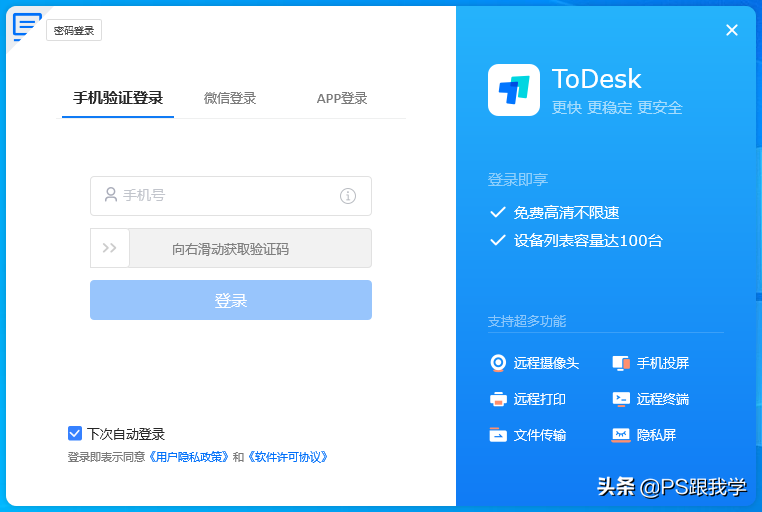This screenshot has width=762, height=512.
Task: Switch to the APP登录 tab
Action: pyautogui.click(x=342, y=98)
